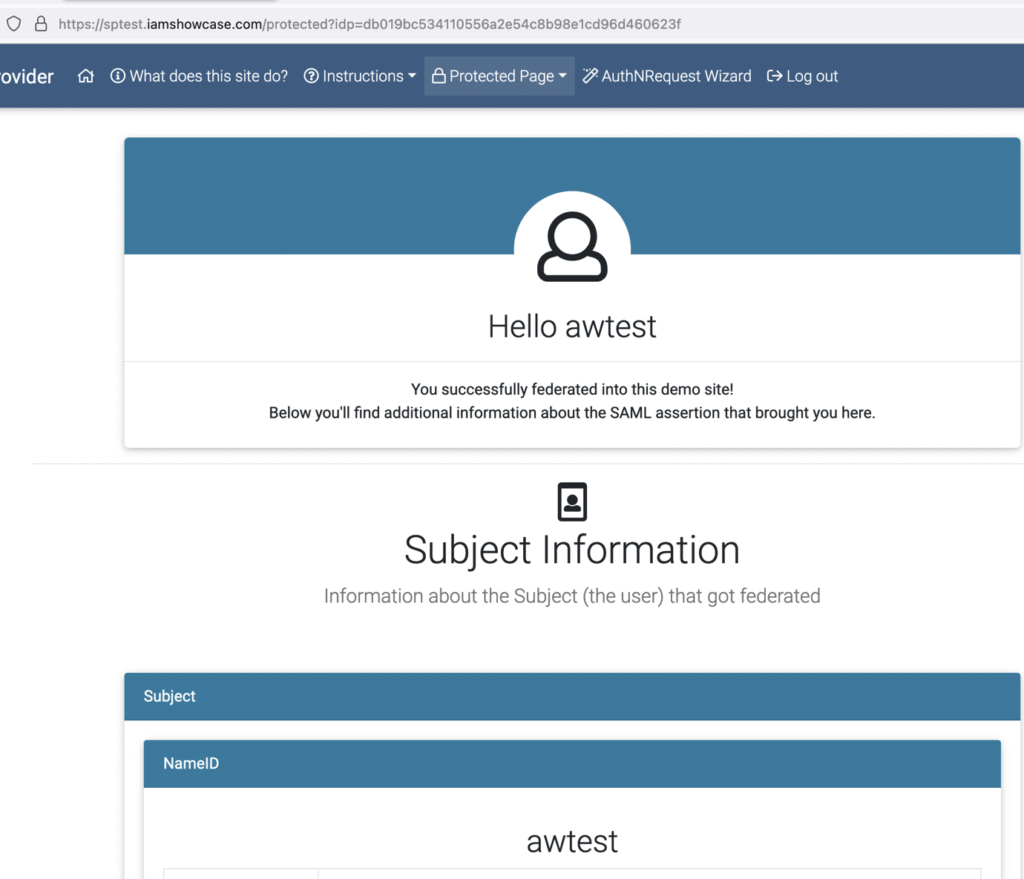
Task: Click the home icon in the navigation bar
Action: tap(86, 75)
